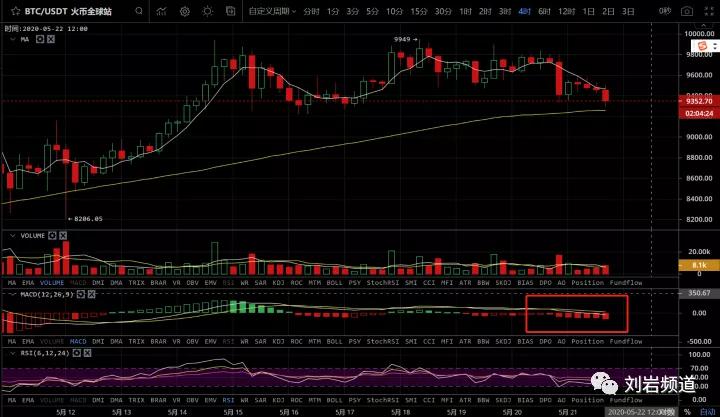
Task: Choose EMA in the row below the RSI panel
Action: click(28, 400)
